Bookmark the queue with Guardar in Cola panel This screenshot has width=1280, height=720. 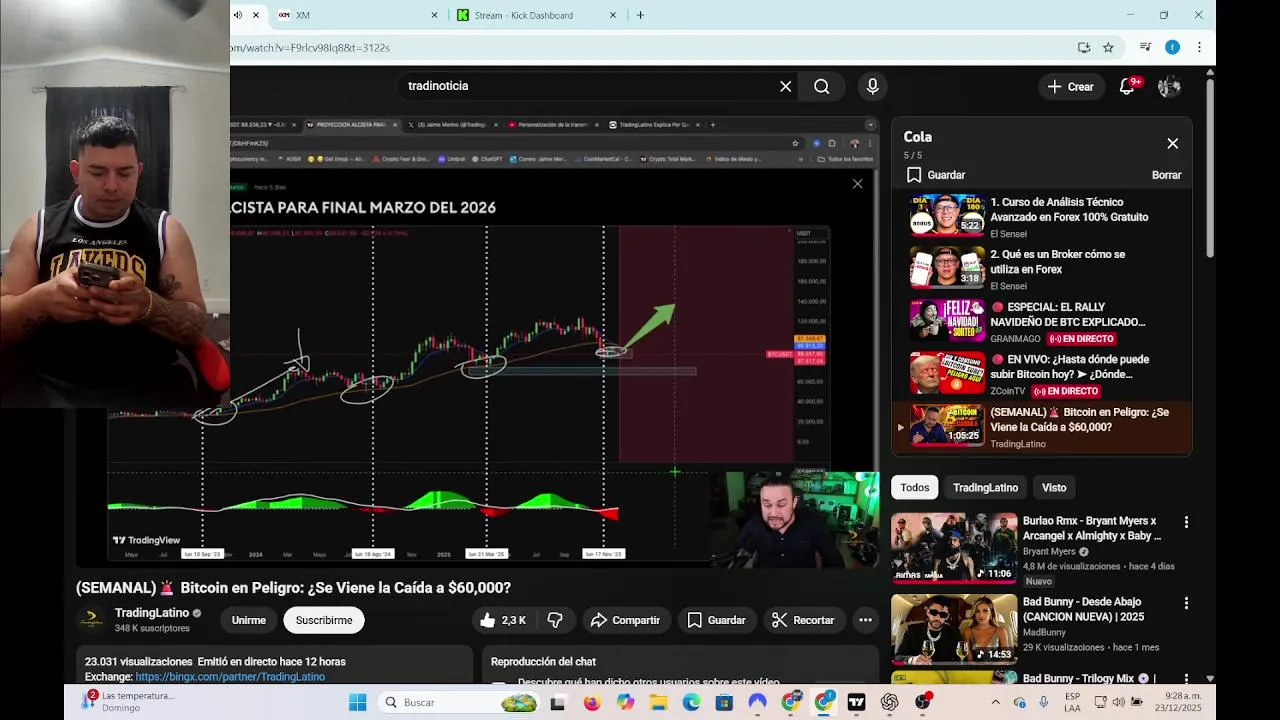coord(936,175)
